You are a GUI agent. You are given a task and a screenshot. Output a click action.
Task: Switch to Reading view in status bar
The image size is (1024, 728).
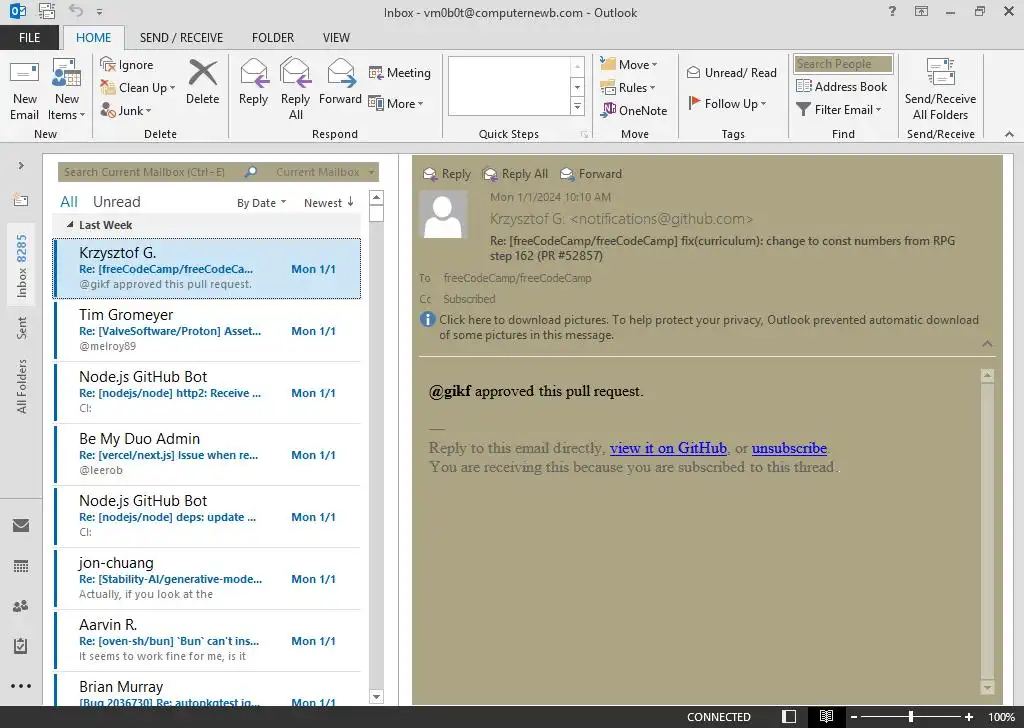click(826, 716)
